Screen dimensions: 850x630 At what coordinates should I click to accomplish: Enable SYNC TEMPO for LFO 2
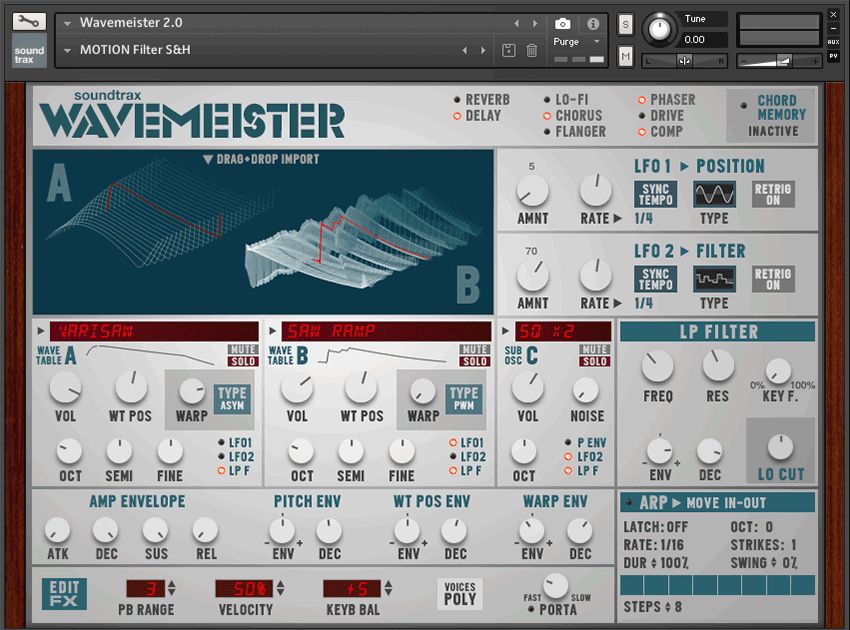(654, 277)
